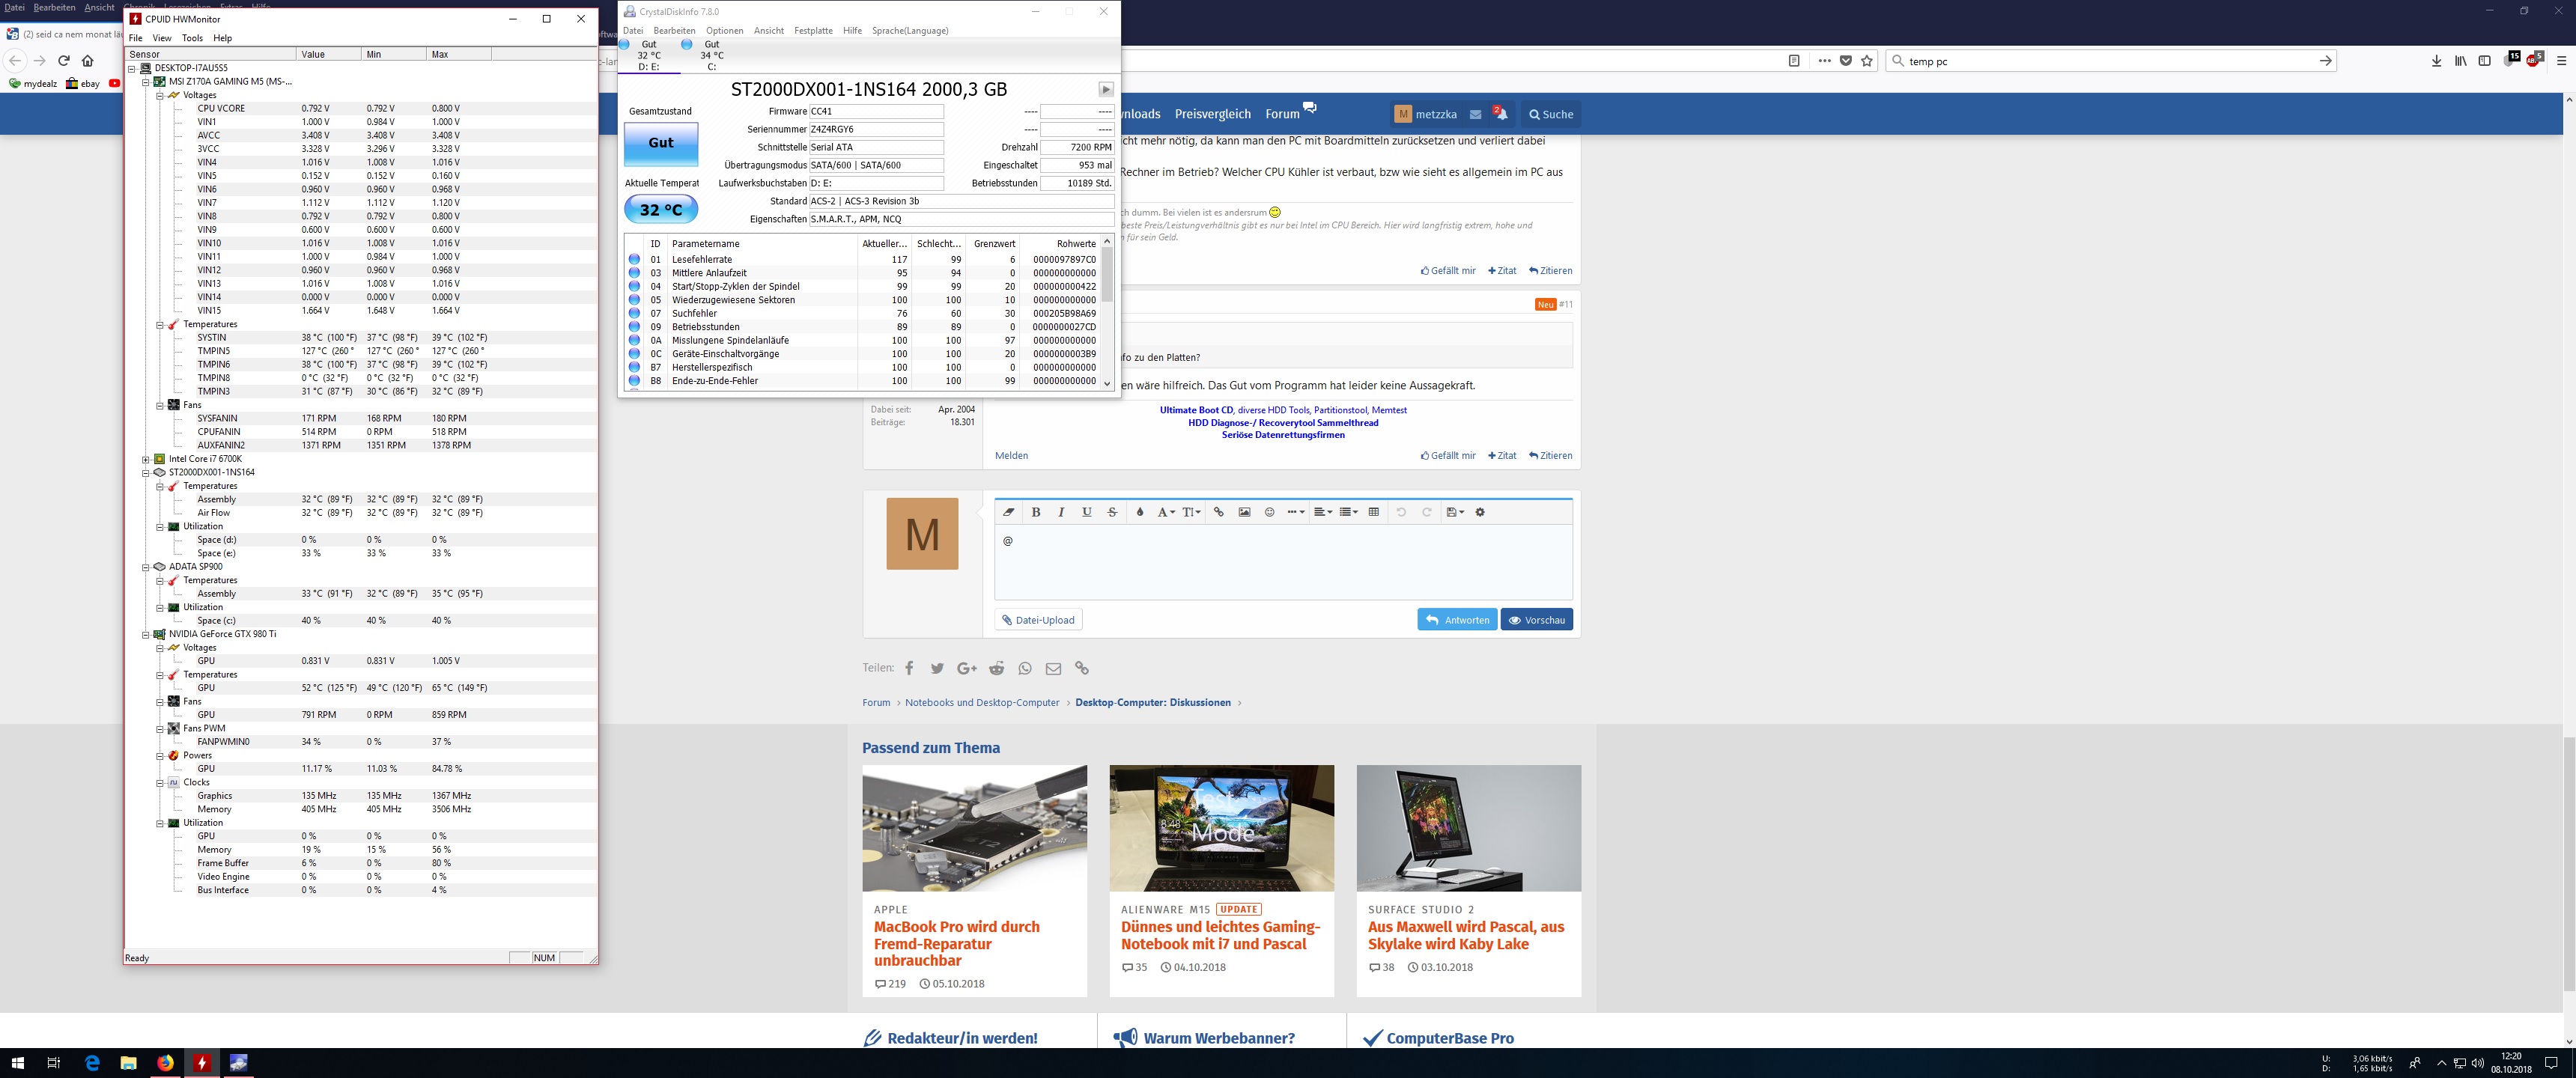The width and height of the screenshot is (2576, 1078).
Task: Collapse the Voltages node under MSI Z170A
Action: [160, 95]
